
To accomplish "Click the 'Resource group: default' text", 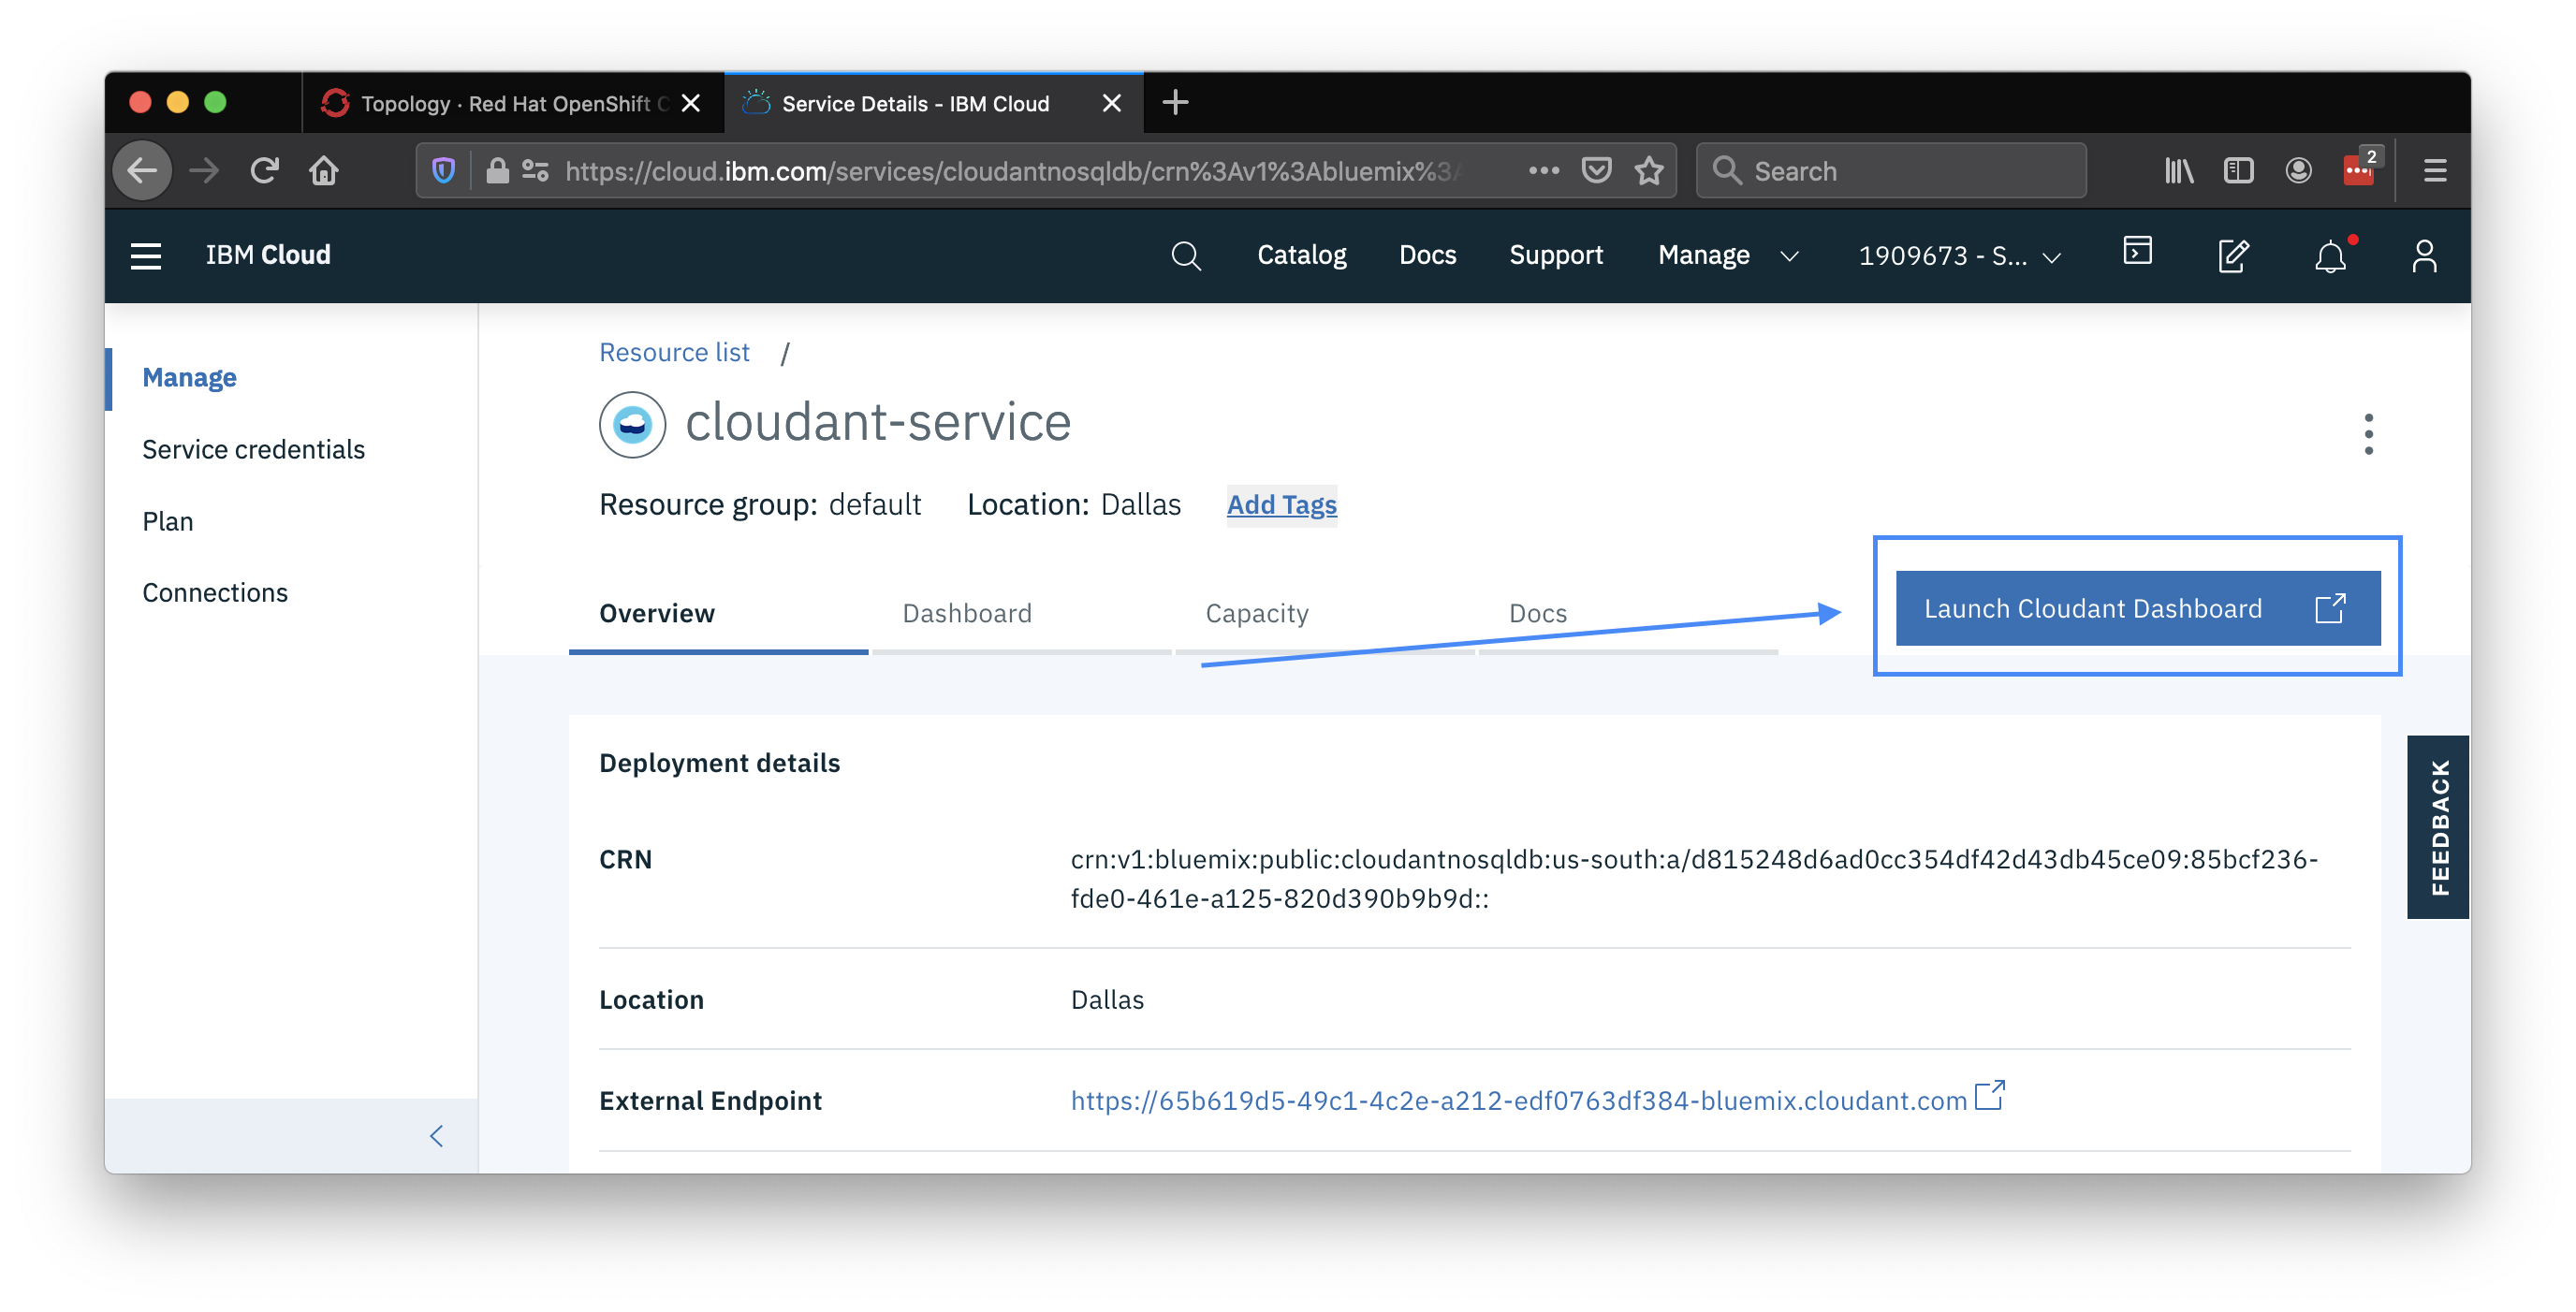I will tap(760, 505).
